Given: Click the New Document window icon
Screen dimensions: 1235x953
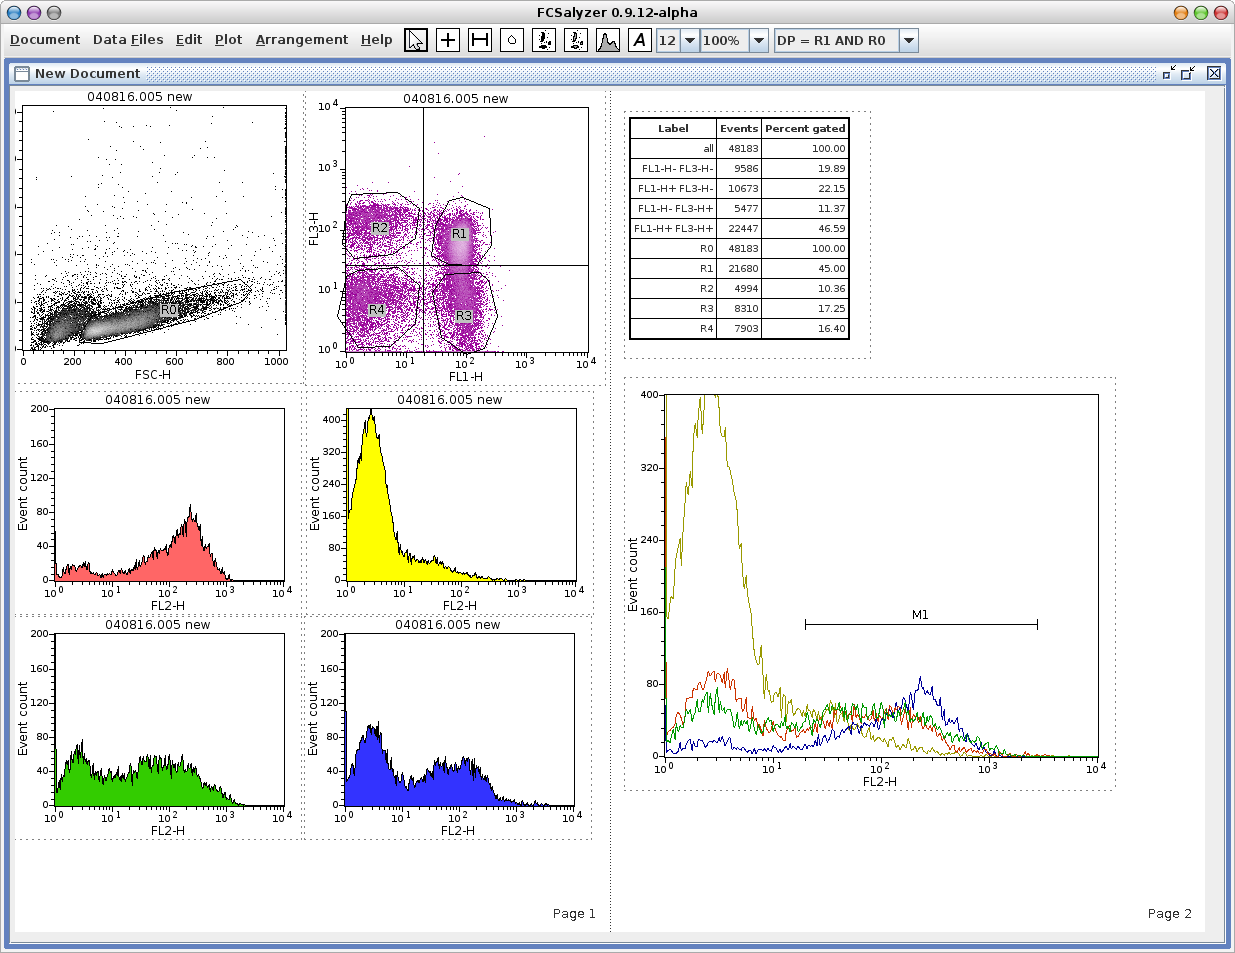Looking at the screenshot, I should (x=21, y=73).
